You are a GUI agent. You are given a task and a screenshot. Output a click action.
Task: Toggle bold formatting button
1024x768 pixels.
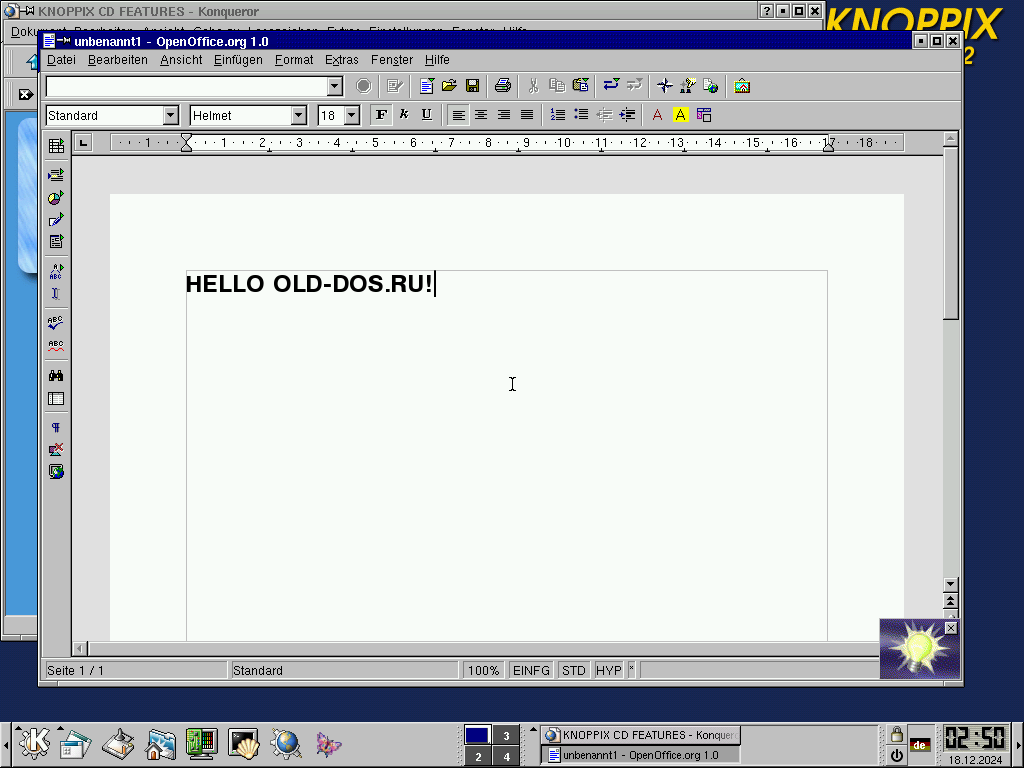tap(381, 115)
